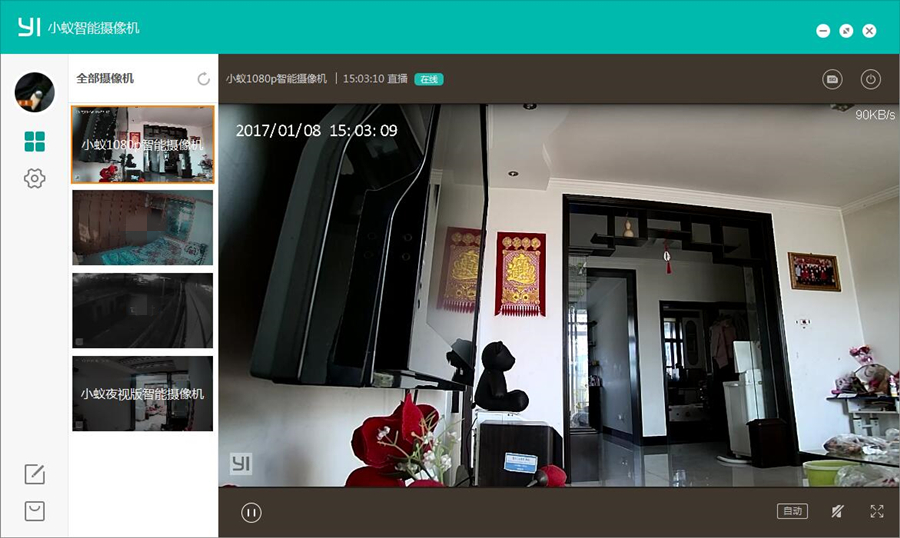This screenshot has height=538, width=900.
Task: Refresh the all cameras list
Action: (203, 79)
